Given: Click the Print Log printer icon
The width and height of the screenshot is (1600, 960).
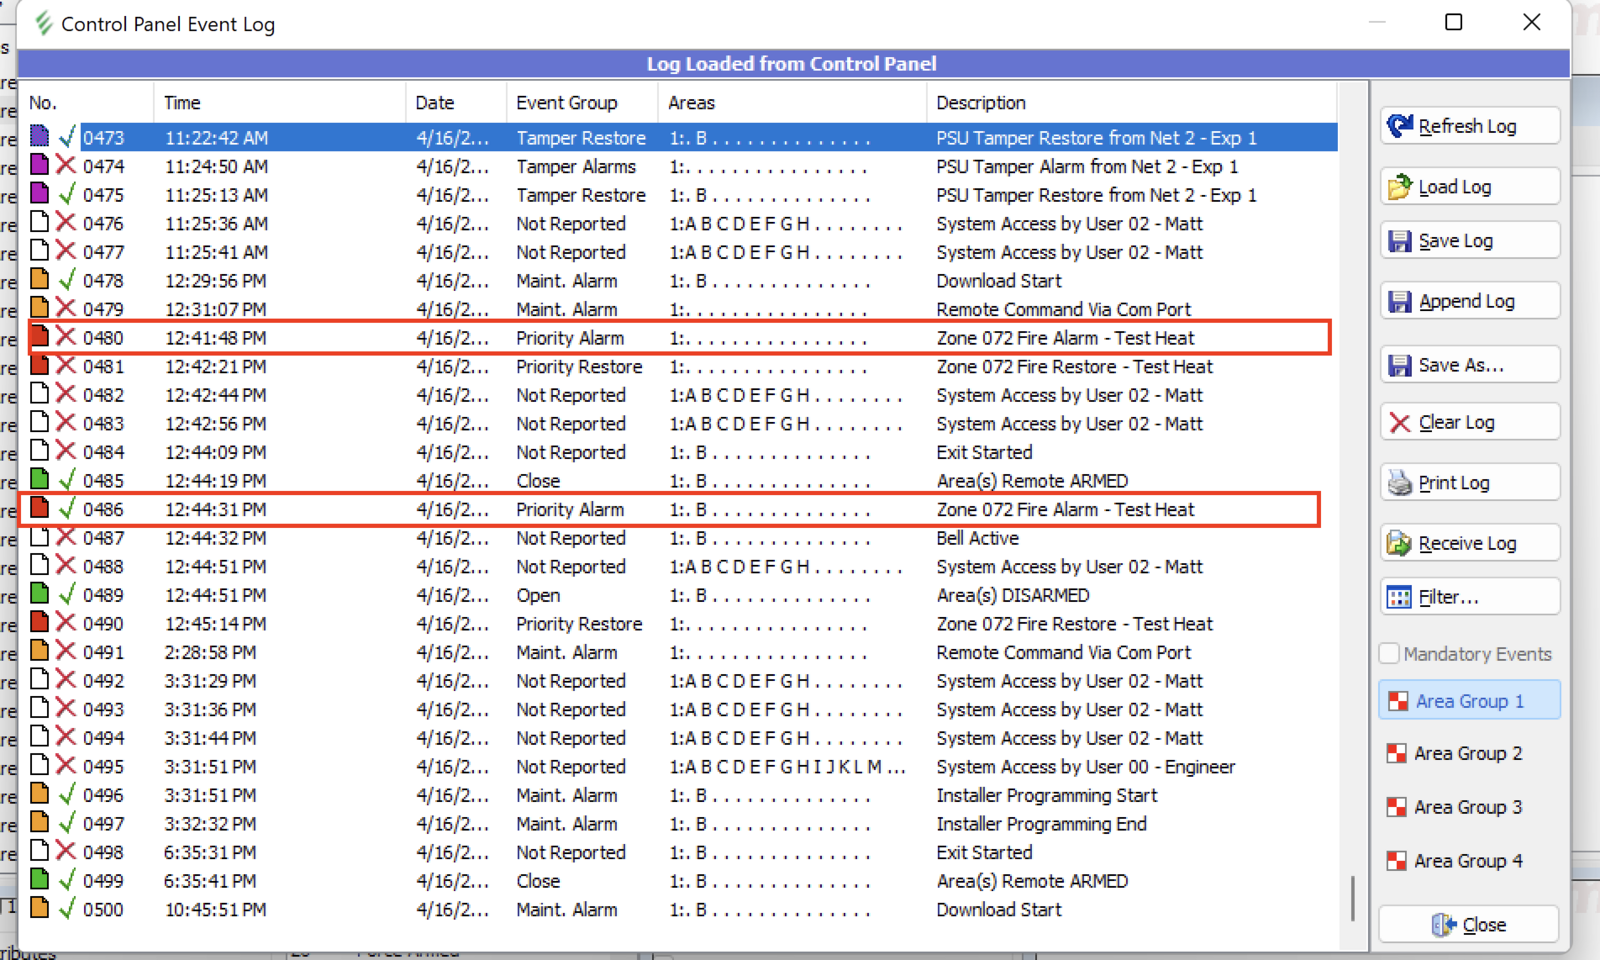Looking at the screenshot, I should (1400, 483).
